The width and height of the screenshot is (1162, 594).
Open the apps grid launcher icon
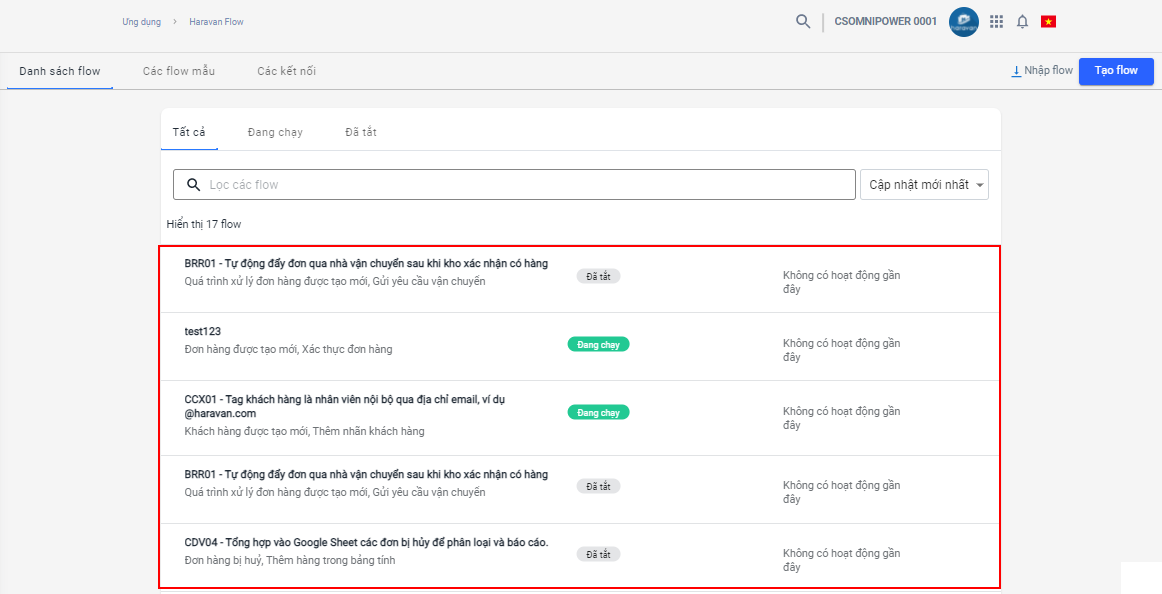coord(996,21)
